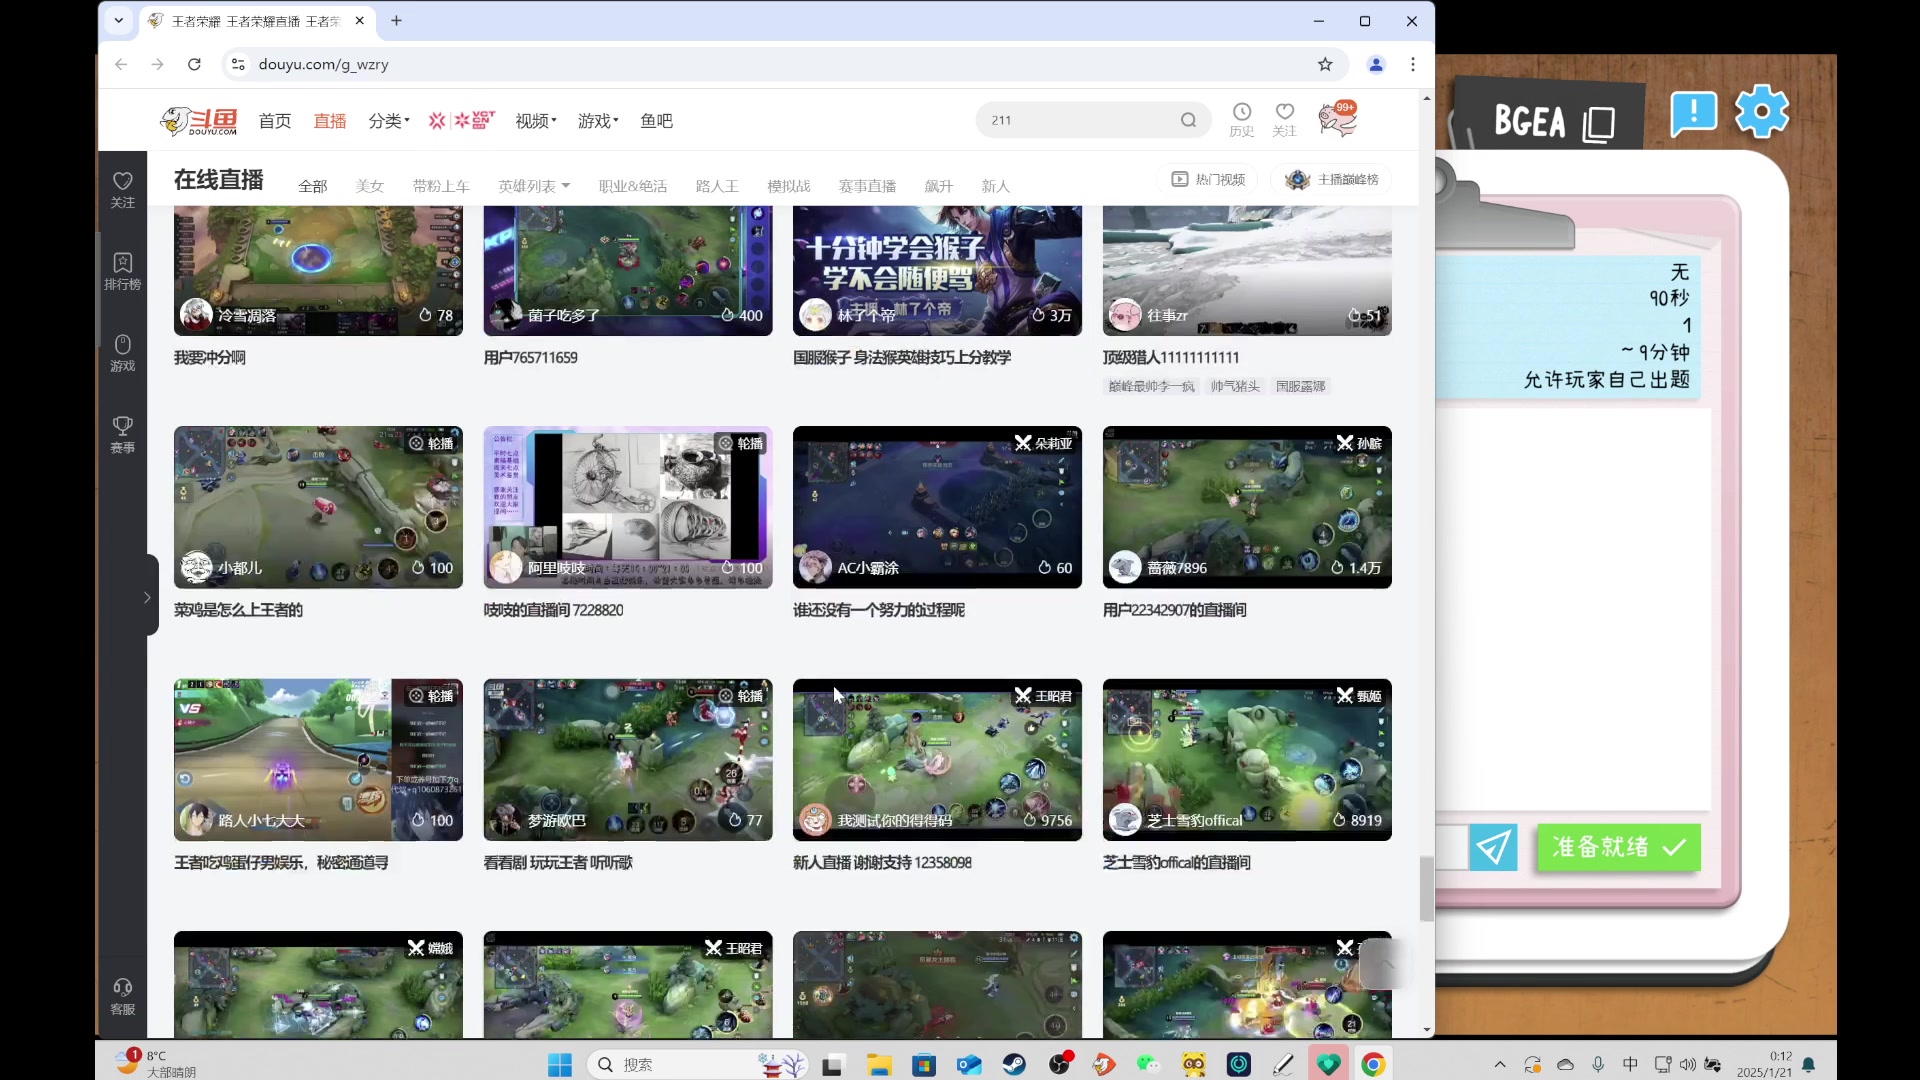Select the 路人王 tab
Screen dimensions: 1920x1080
(x=717, y=186)
